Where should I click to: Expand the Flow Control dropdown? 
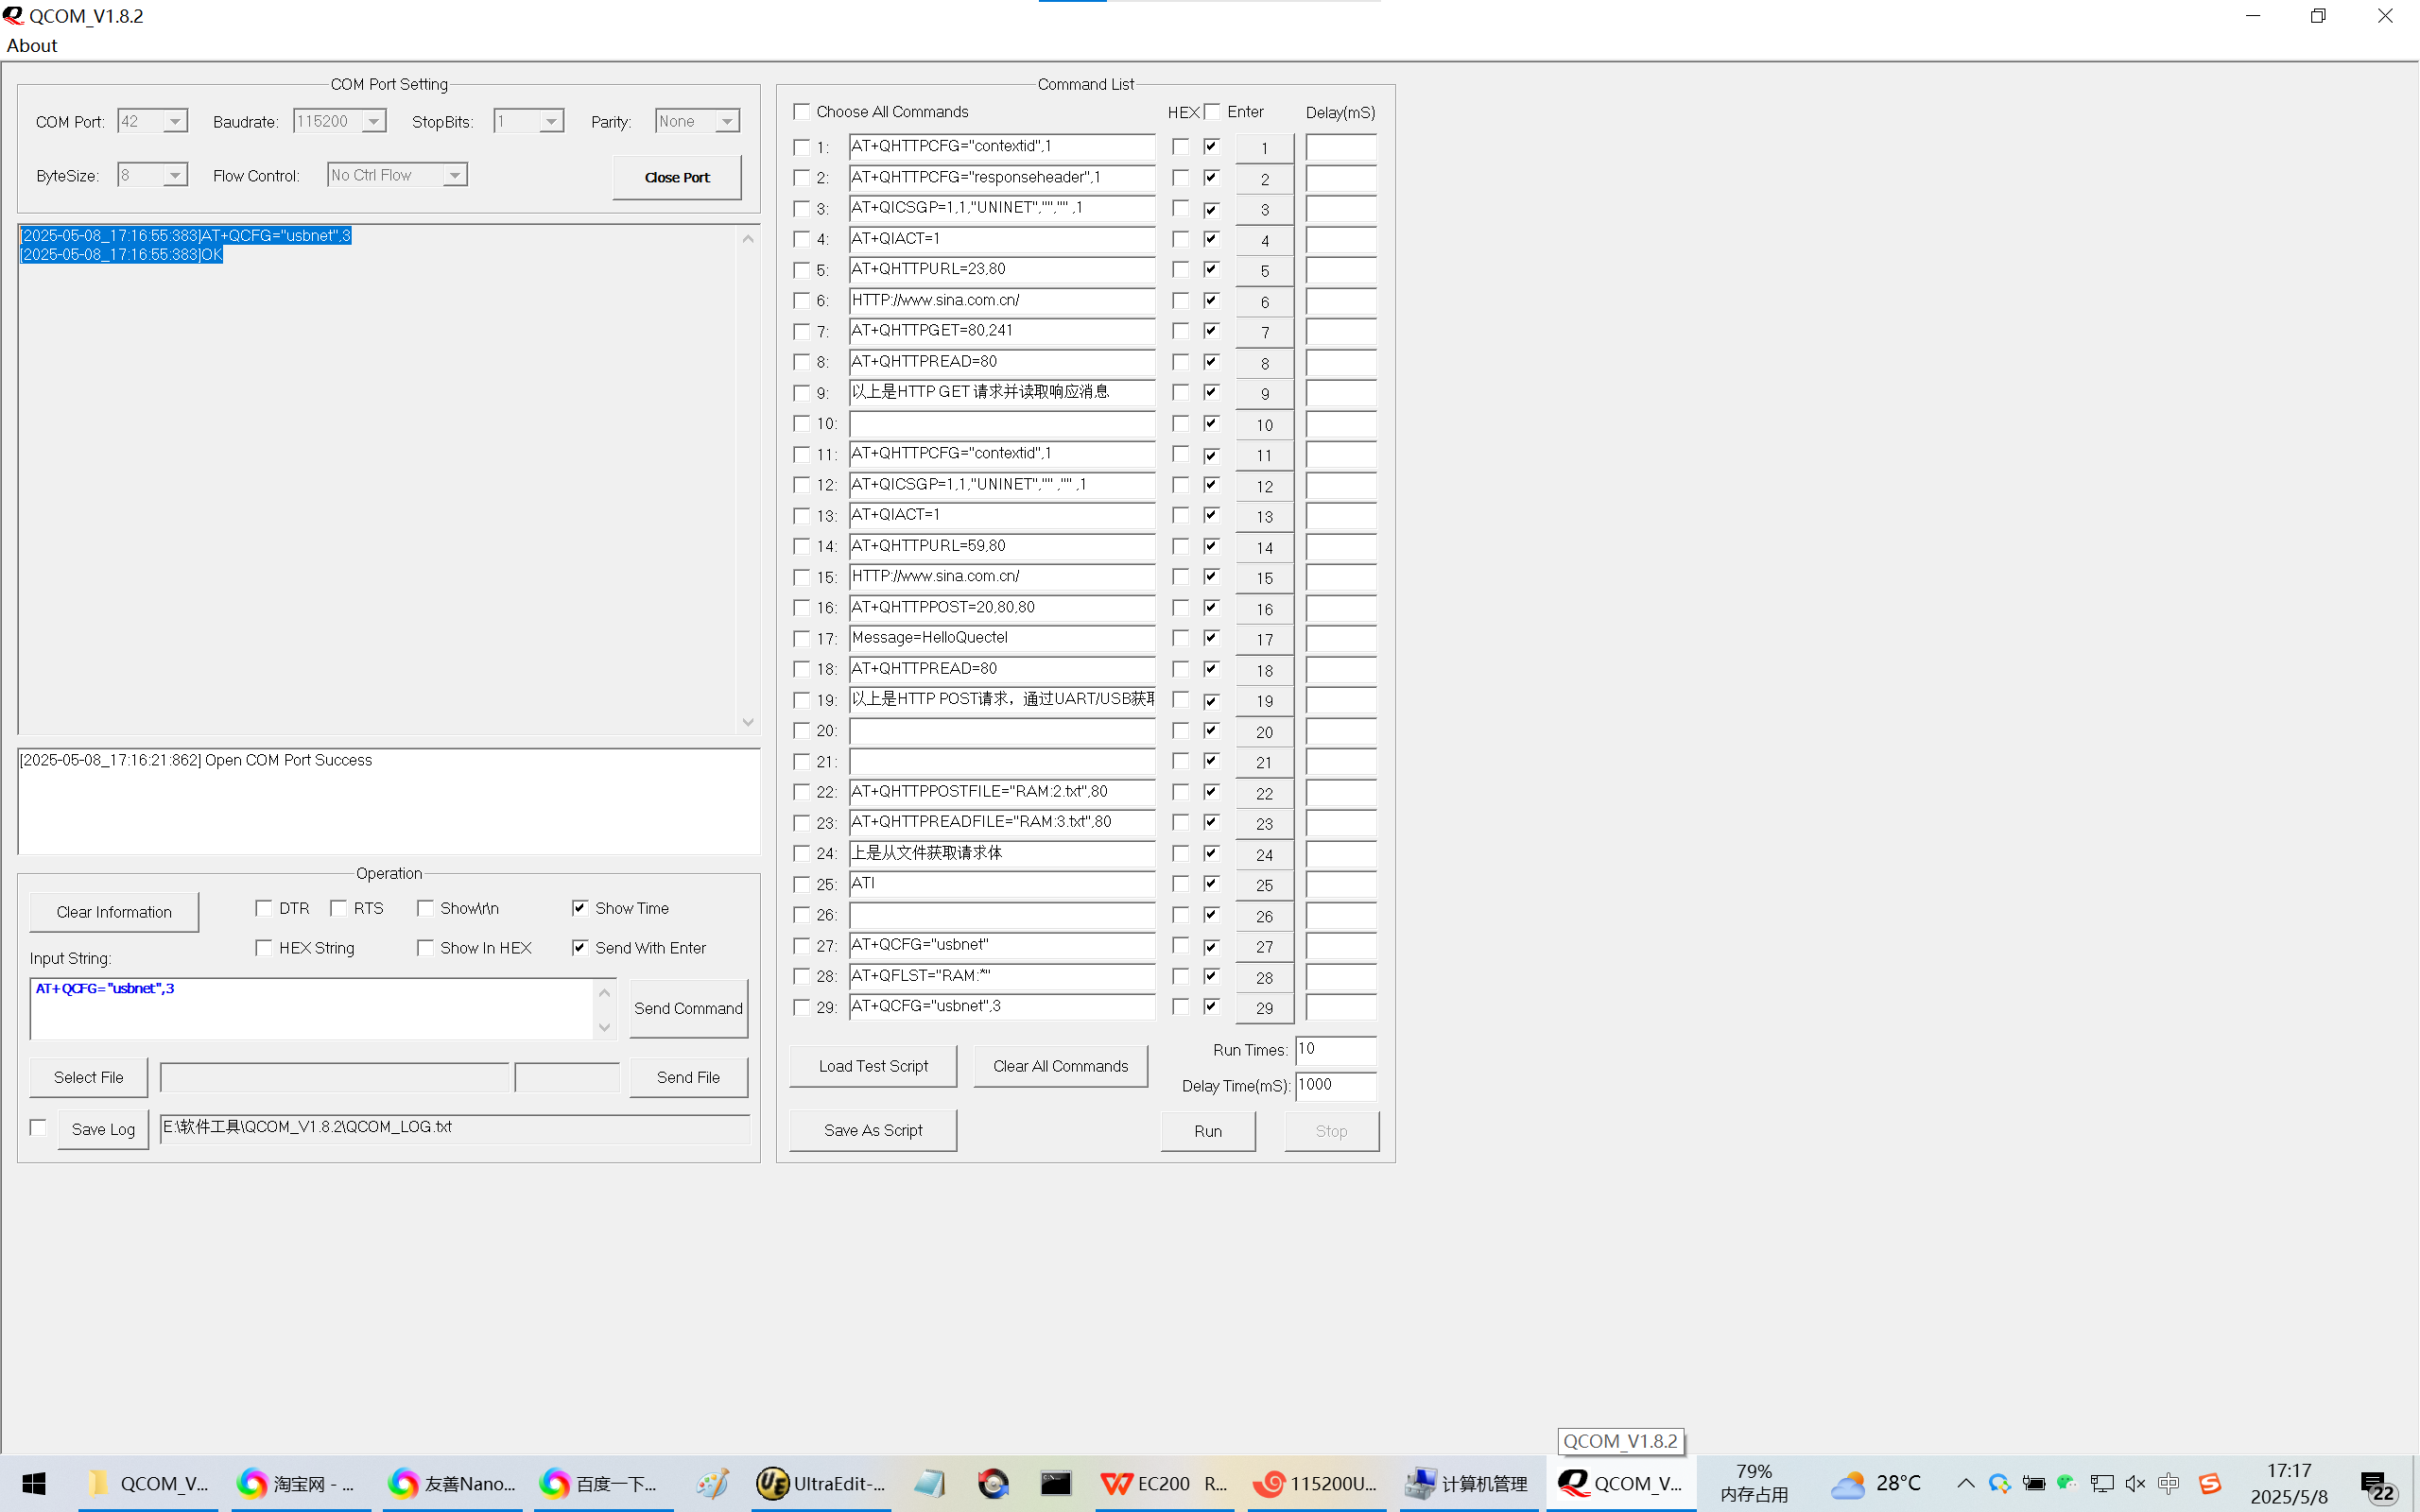pyautogui.click(x=454, y=175)
